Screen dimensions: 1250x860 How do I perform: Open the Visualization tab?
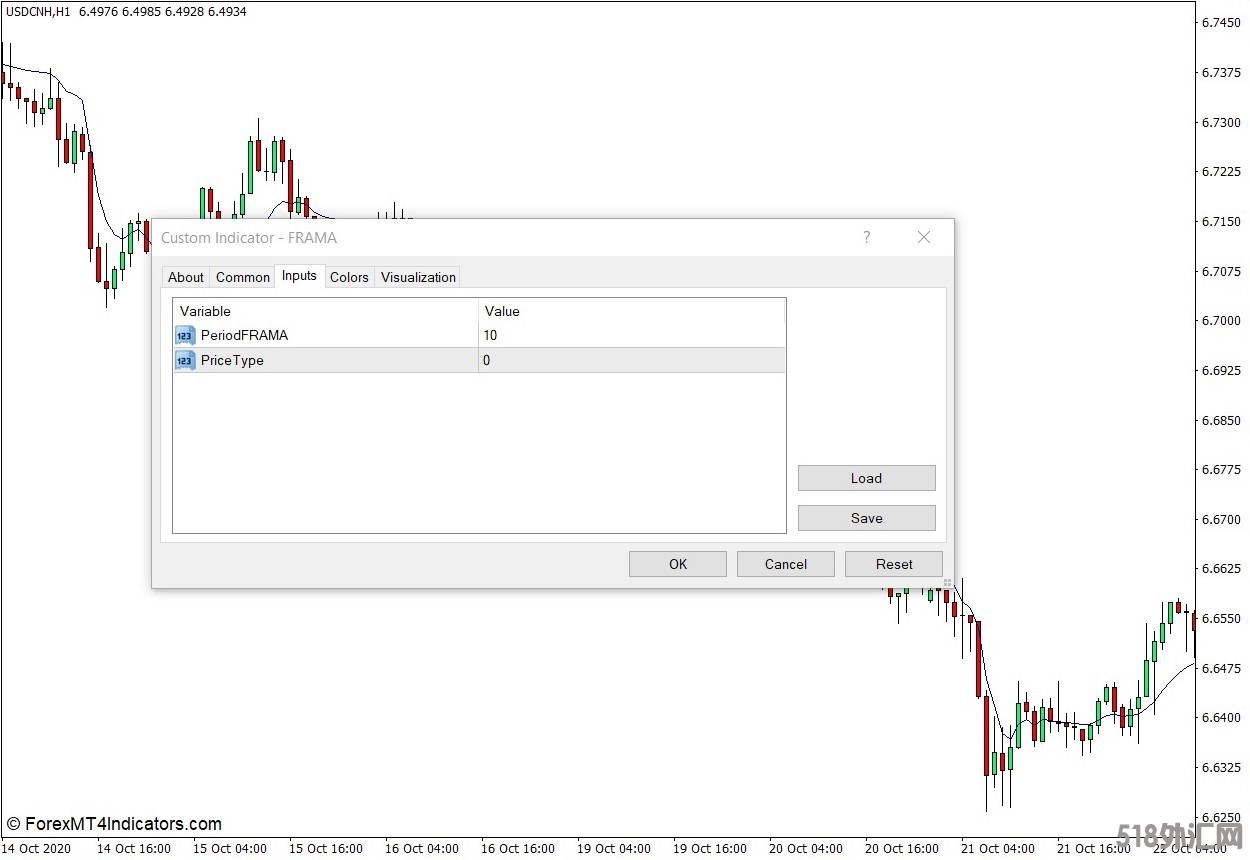pyautogui.click(x=418, y=277)
